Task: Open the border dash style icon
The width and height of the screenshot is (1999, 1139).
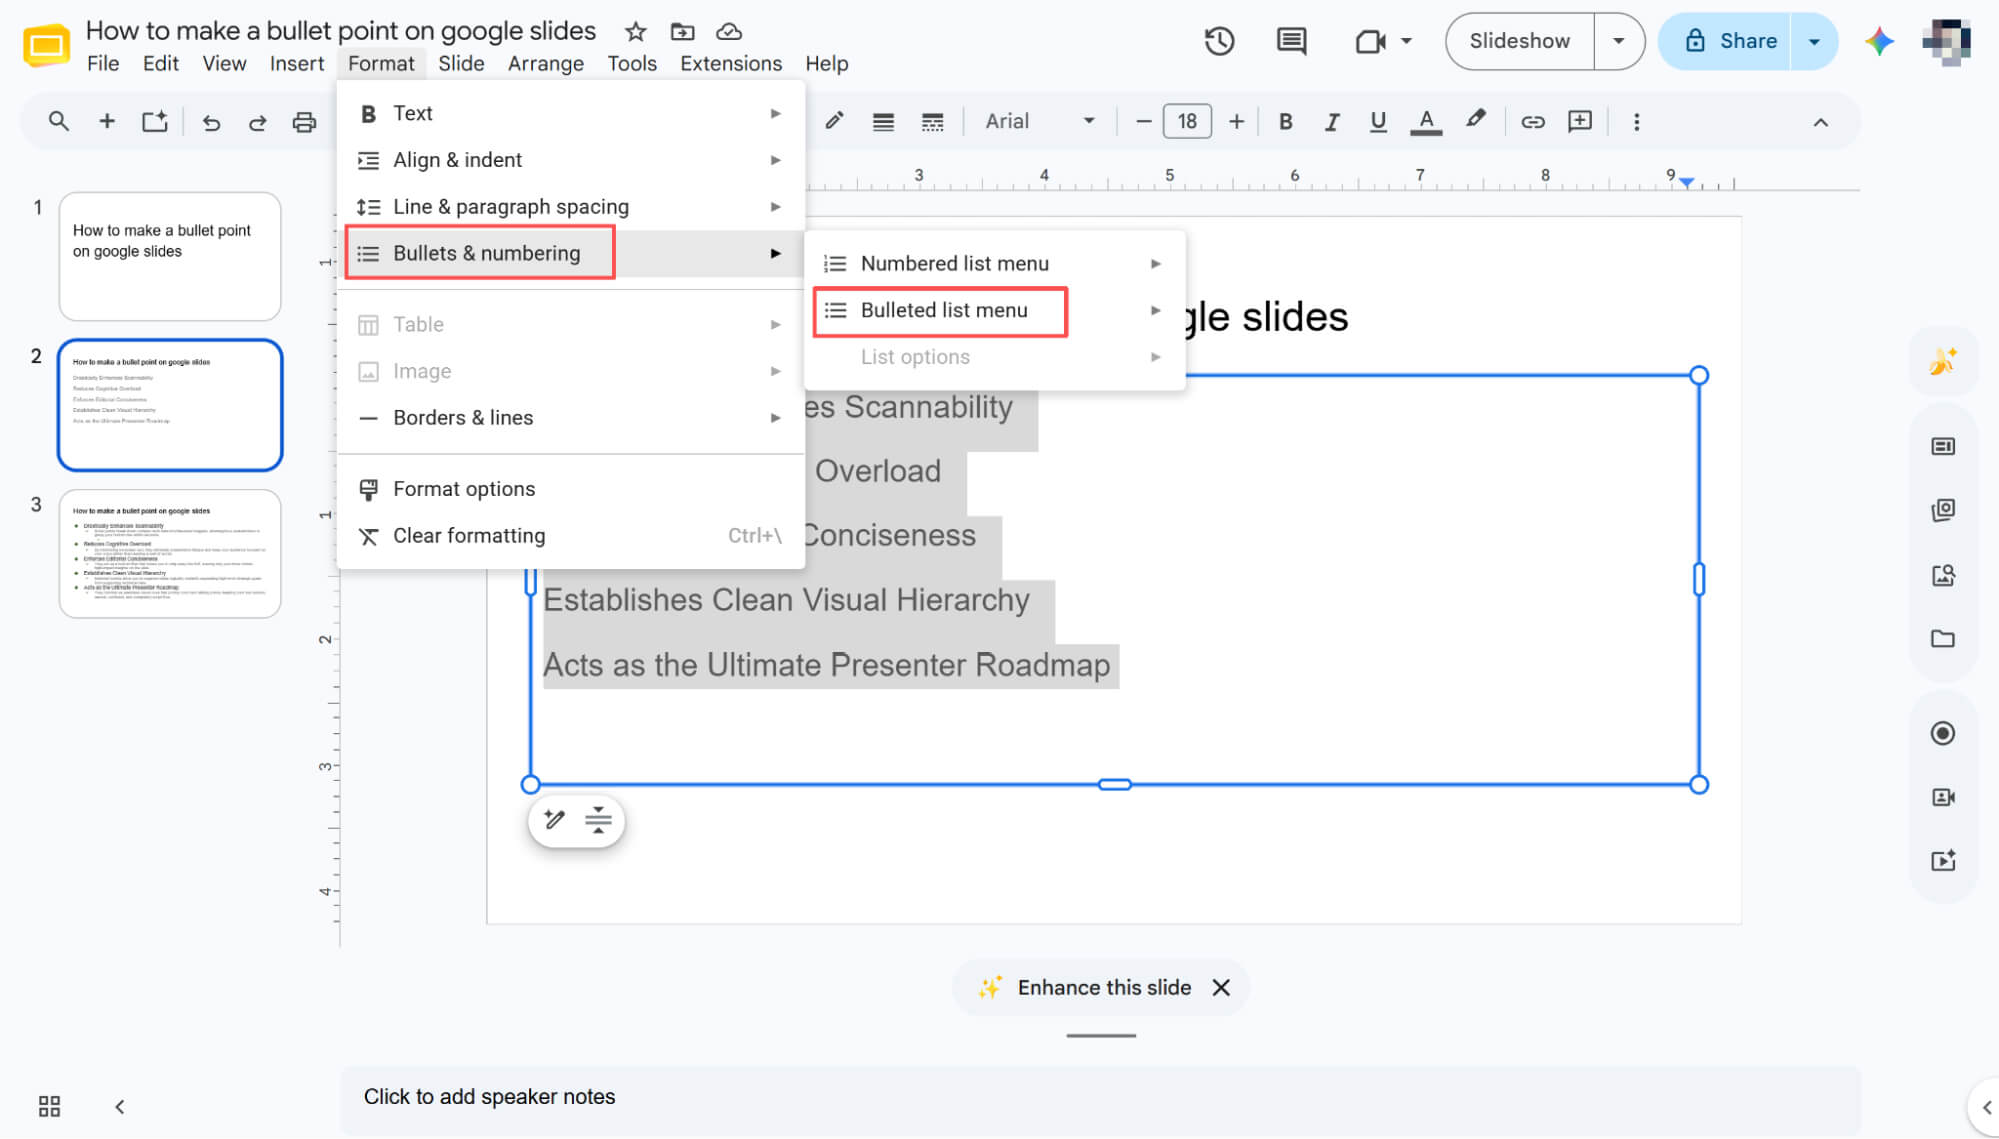Action: [x=932, y=122]
